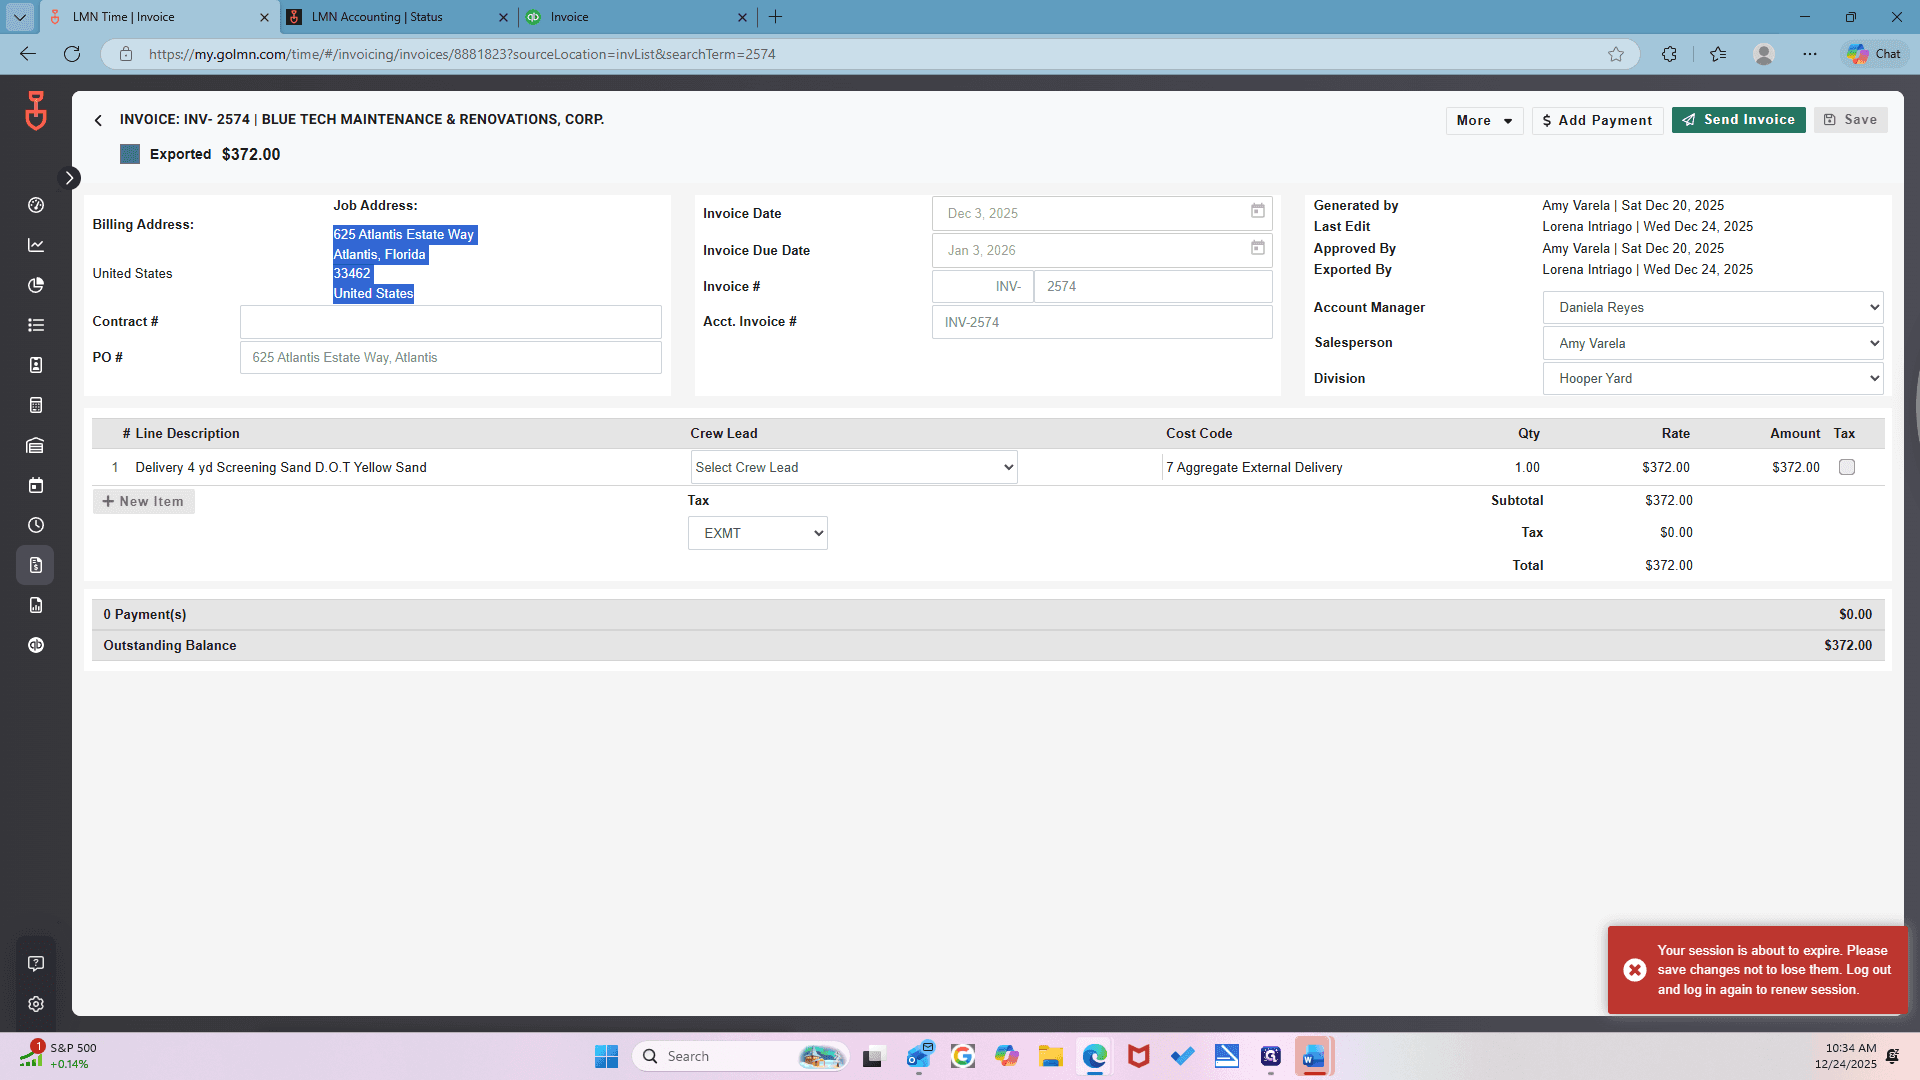Click the Contract # input field
This screenshot has height=1080, width=1920.
coord(450,322)
